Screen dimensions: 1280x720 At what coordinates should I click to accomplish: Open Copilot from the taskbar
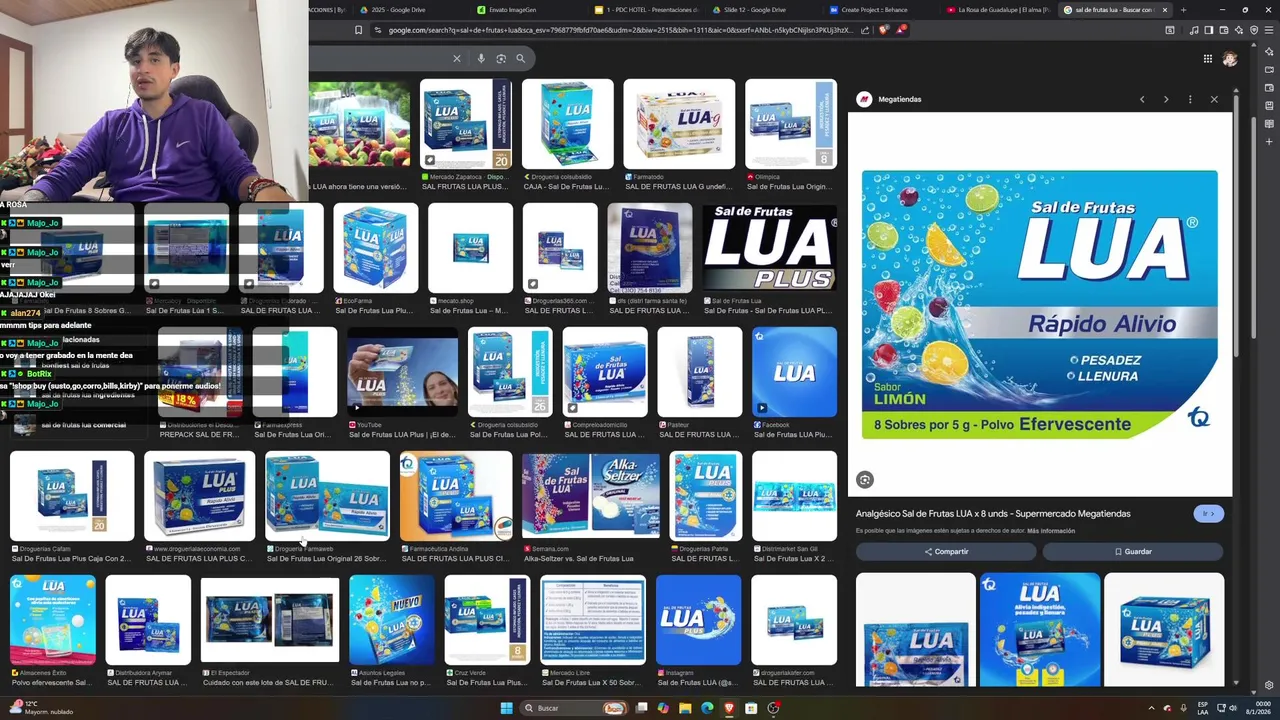(663, 708)
